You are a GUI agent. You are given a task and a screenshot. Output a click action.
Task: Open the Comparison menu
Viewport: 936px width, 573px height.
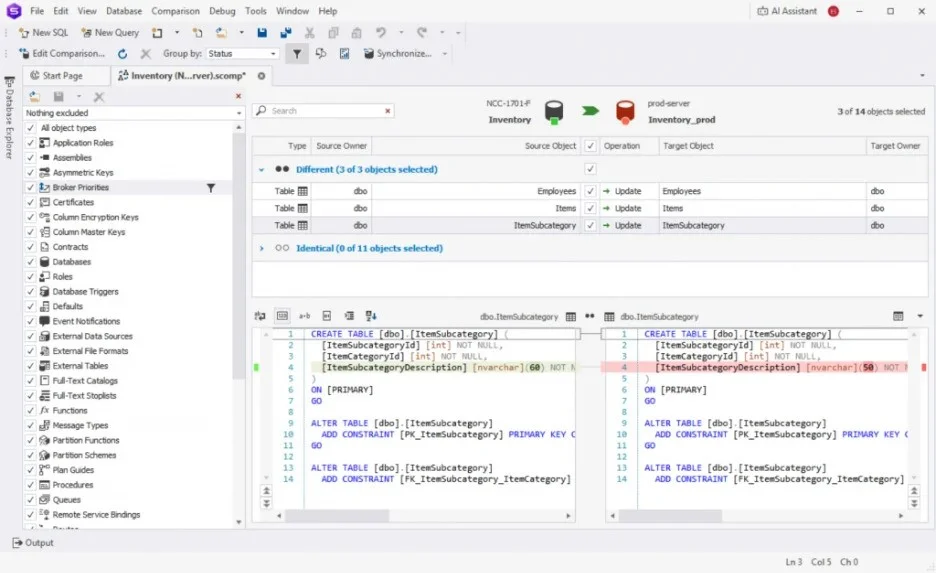point(176,11)
